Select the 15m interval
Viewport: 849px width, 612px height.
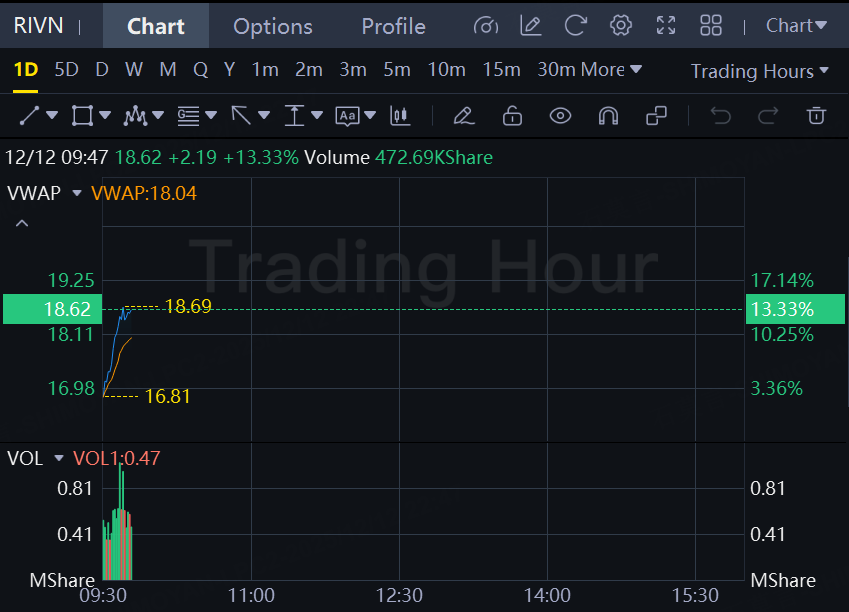(501, 70)
